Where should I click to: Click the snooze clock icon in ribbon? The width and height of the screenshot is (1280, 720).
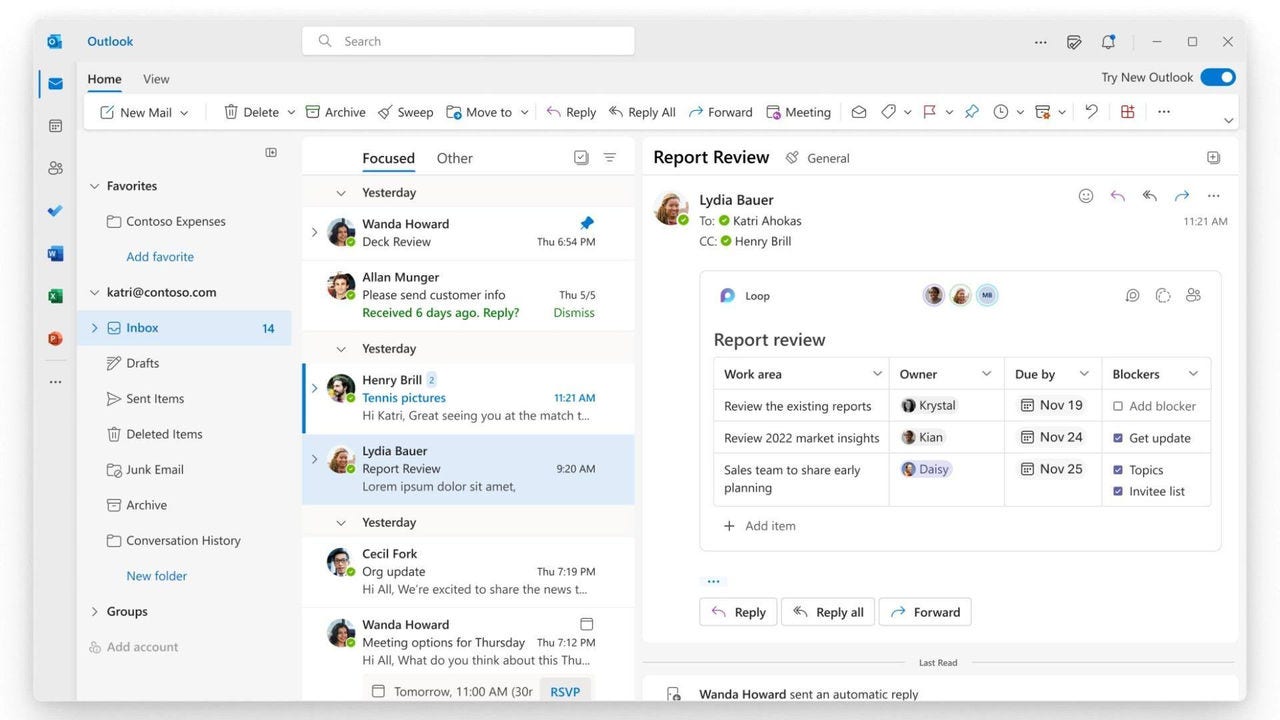pyautogui.click(x=1000, y=112)
